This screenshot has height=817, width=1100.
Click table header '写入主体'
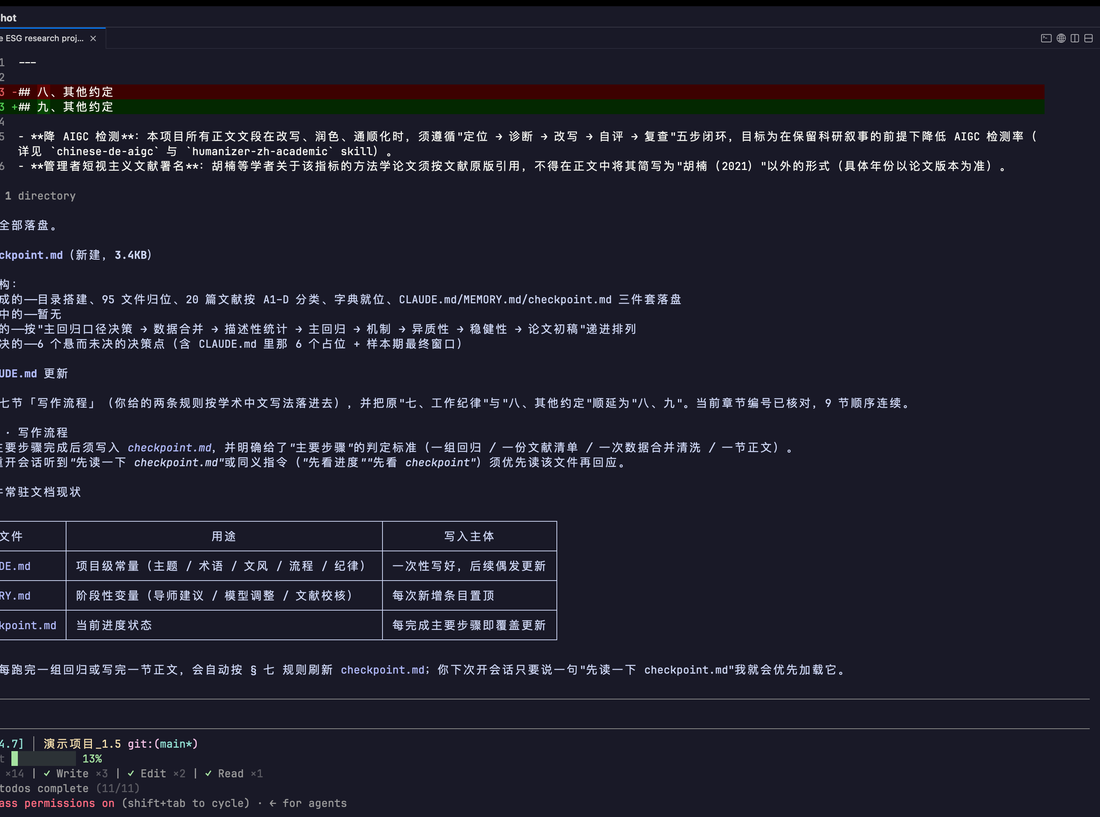coord(469,536)
